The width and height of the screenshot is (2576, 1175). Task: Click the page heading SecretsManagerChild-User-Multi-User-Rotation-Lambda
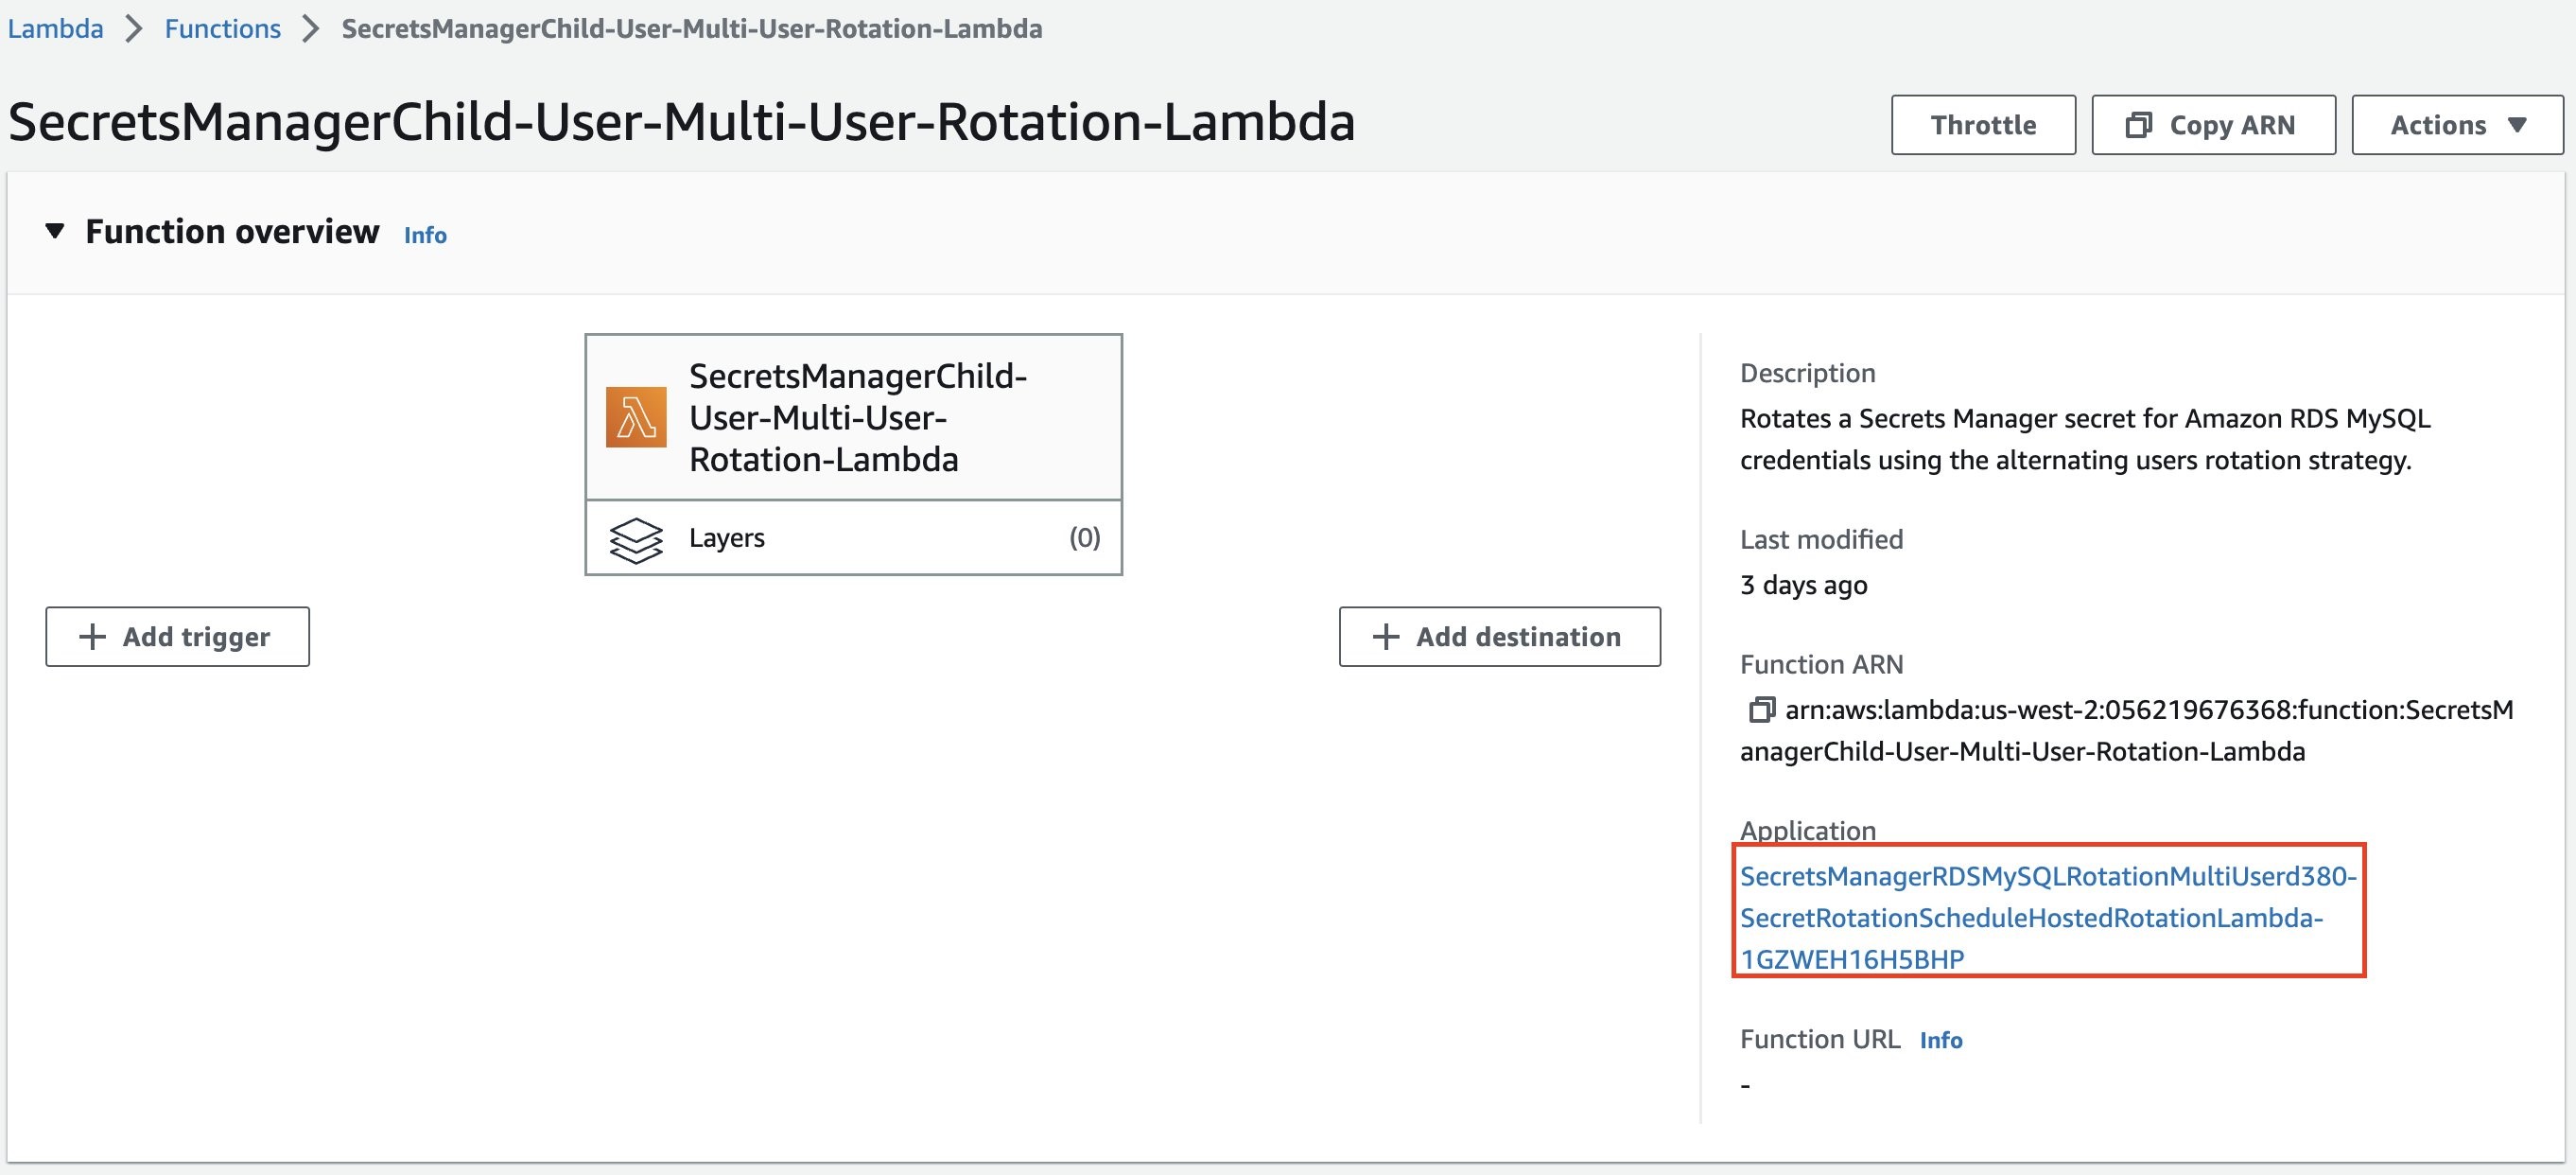(681, 122)
